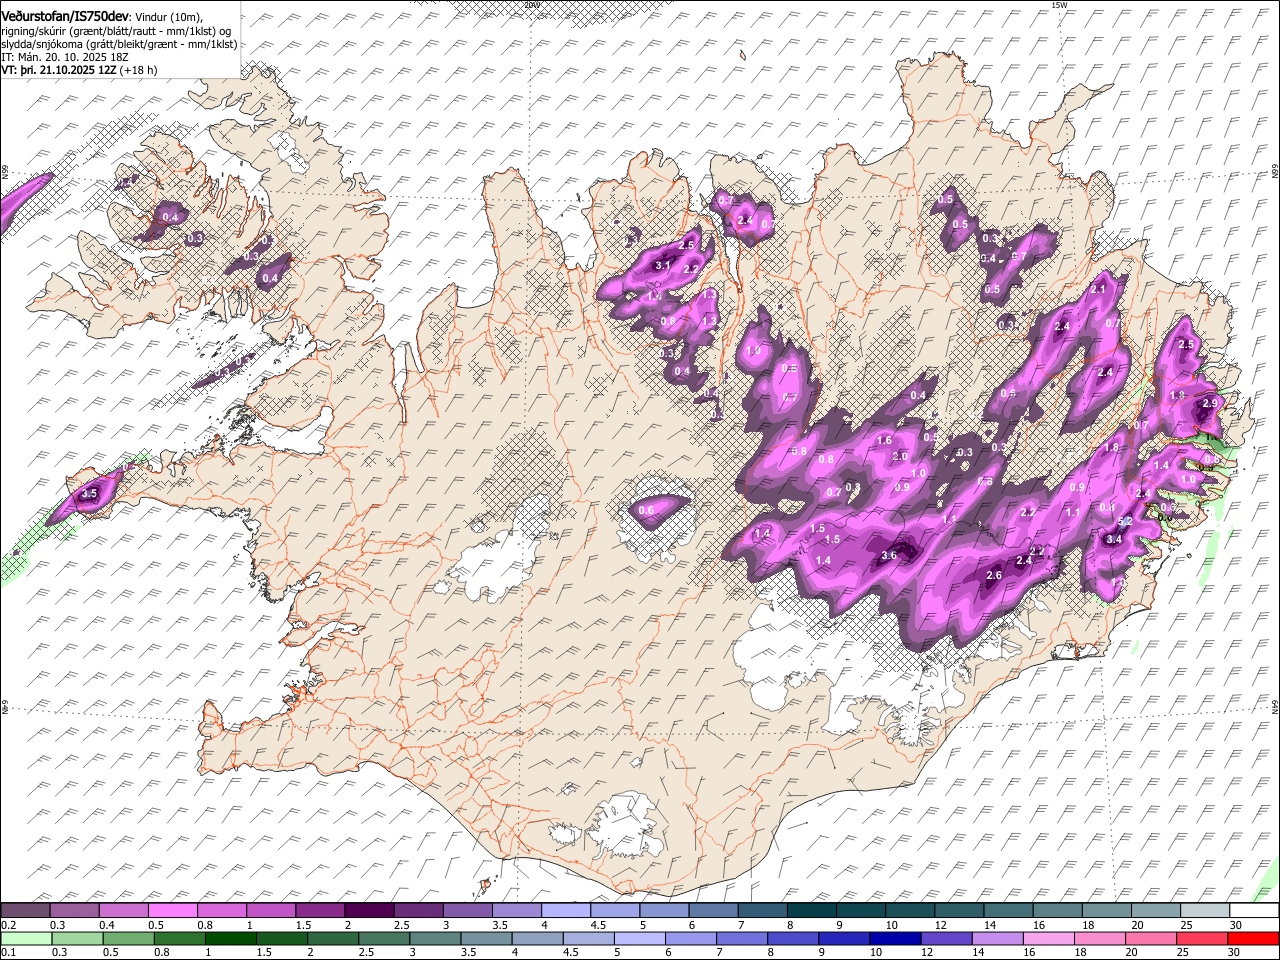
Task: Click the 2.6 precipitation value on the map
Action: coord(994,575)
